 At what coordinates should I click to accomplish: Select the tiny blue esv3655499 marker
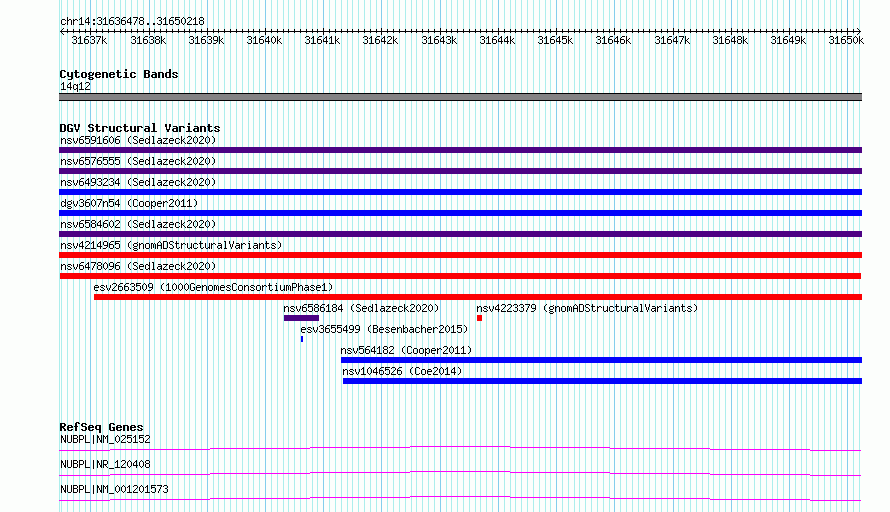(302, 339)
